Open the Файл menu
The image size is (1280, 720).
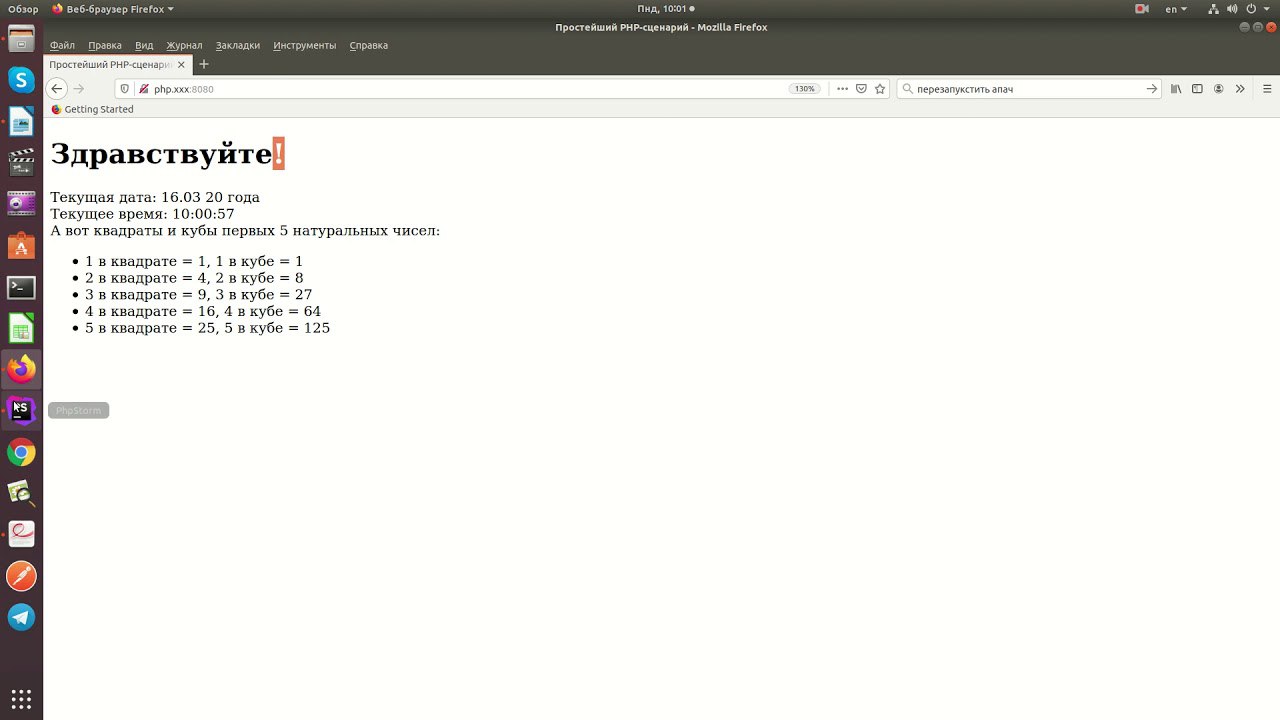pos(62,45)
